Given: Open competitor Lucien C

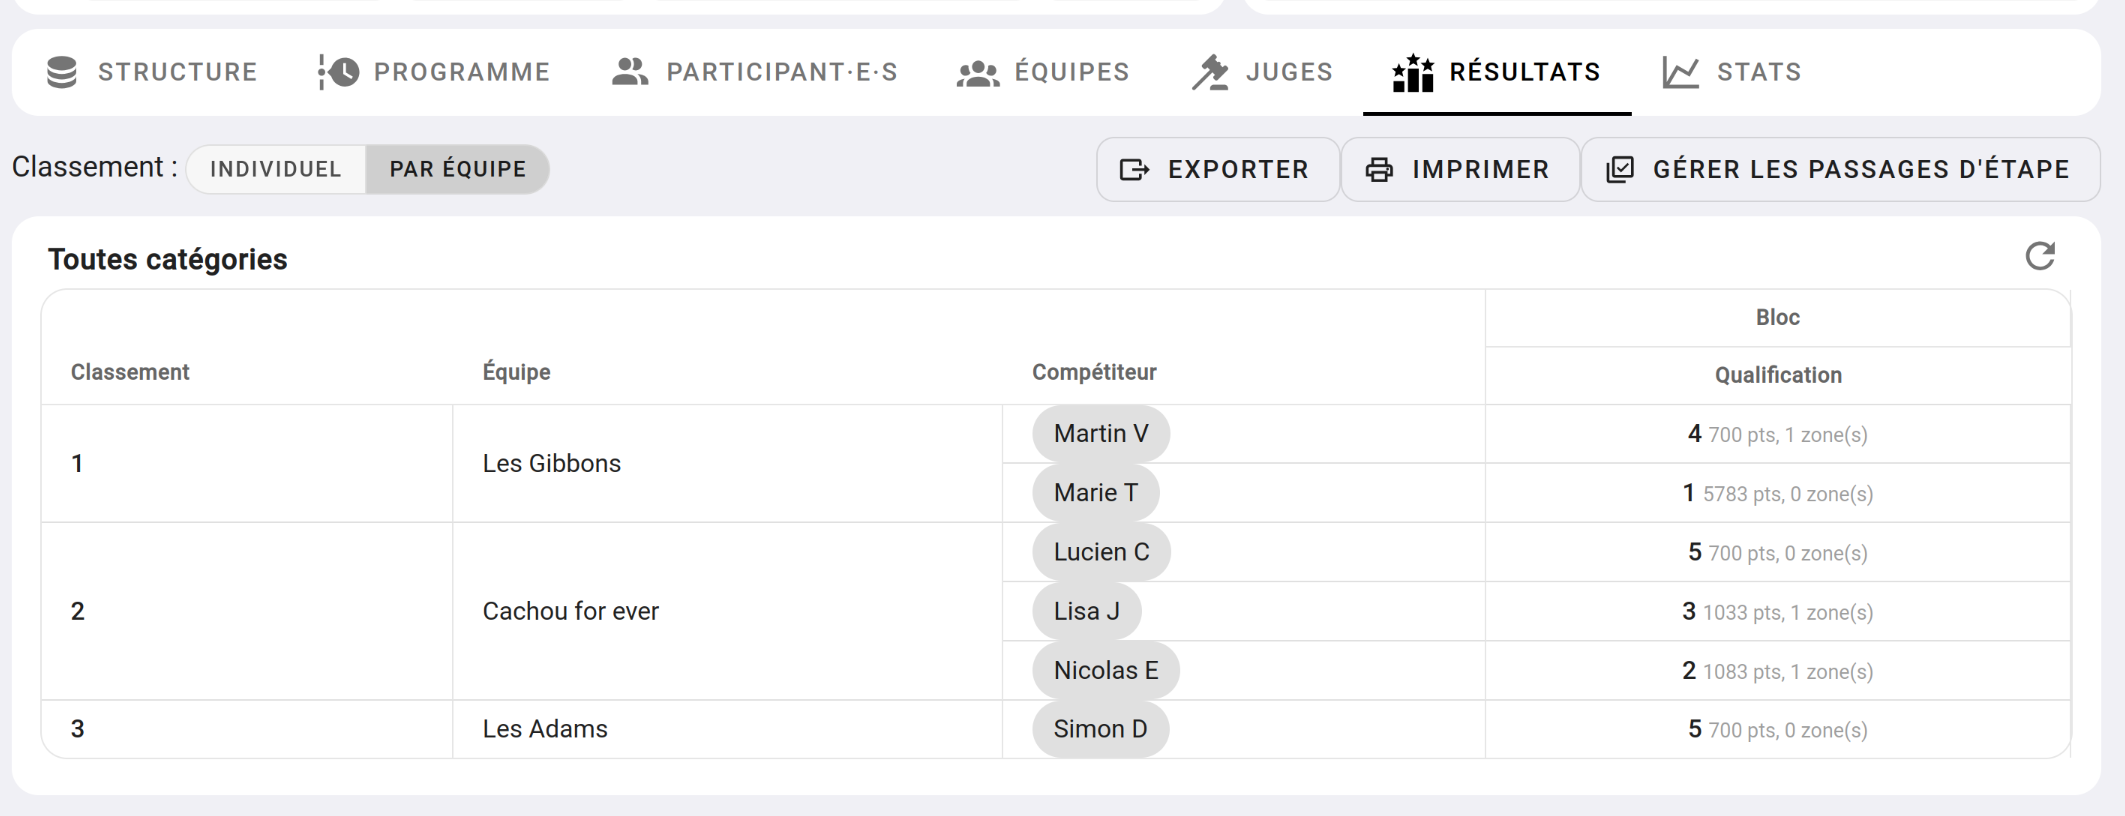Looking at the screenshot, I should pyautogui.click(x=1101, y=552).
